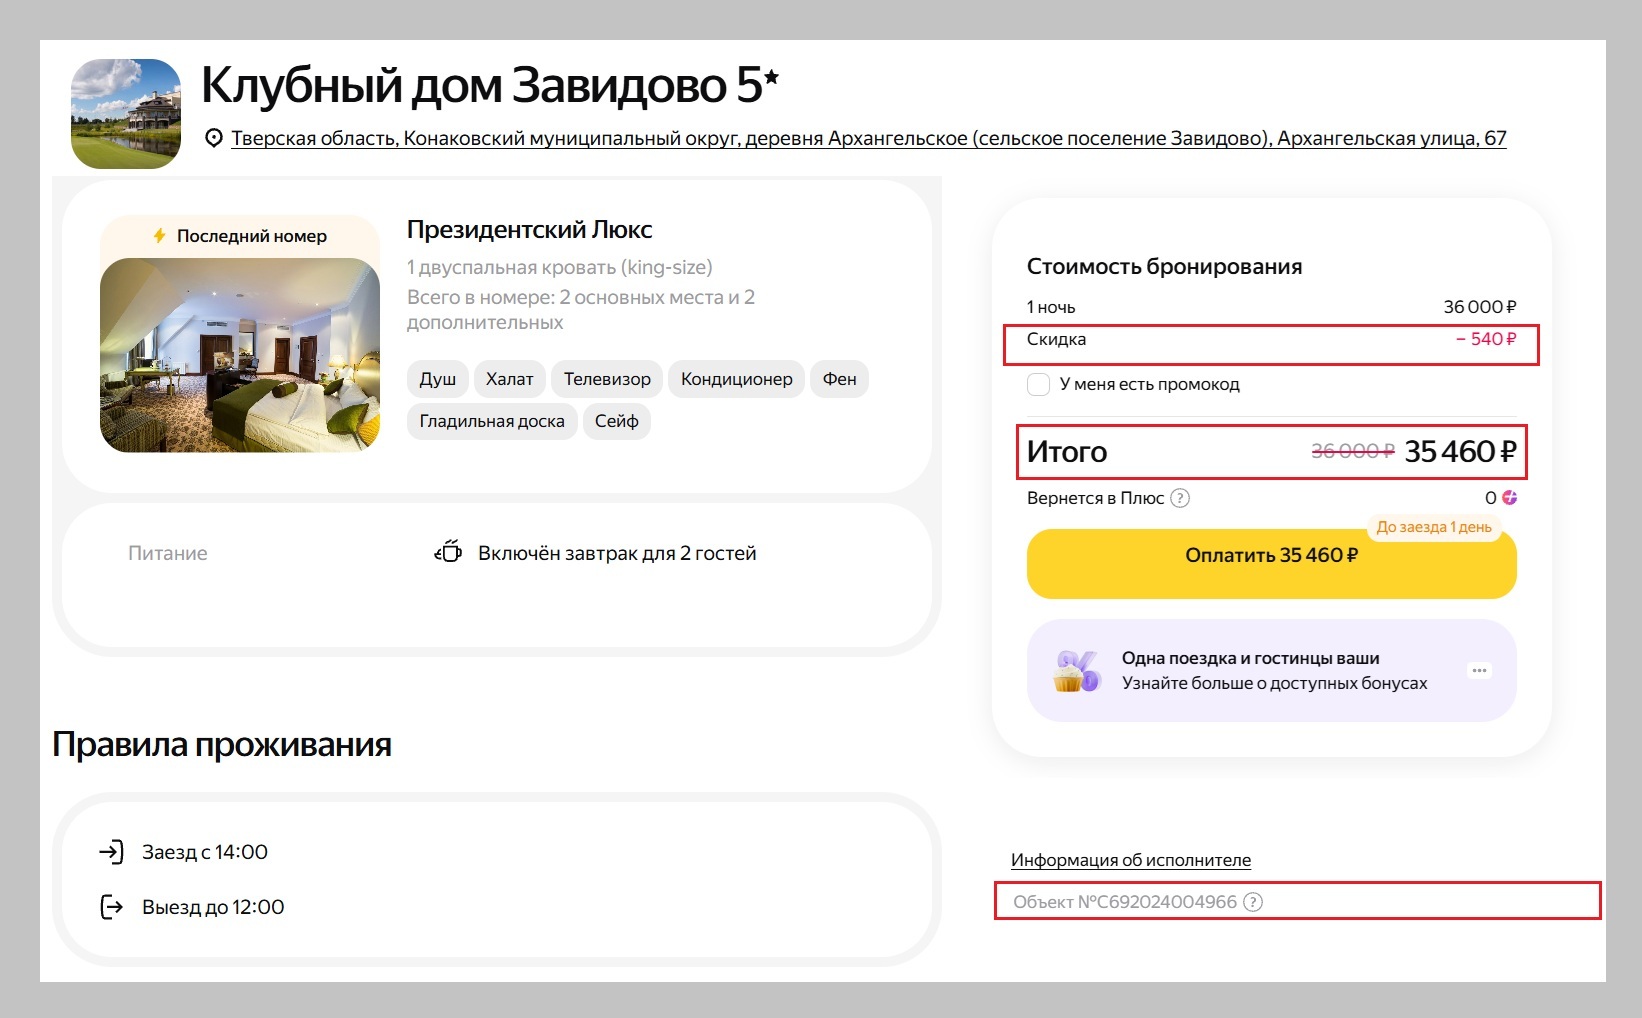
Task: Click the До заезда 1 день badge
Action: click(x=1434, y=527)
